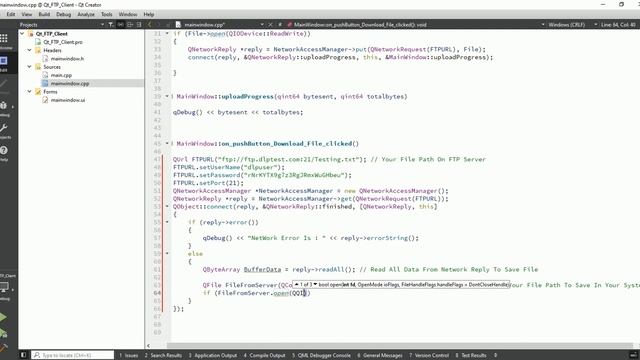Start debugging with the Debug Run icon

(x=4, y=333)
